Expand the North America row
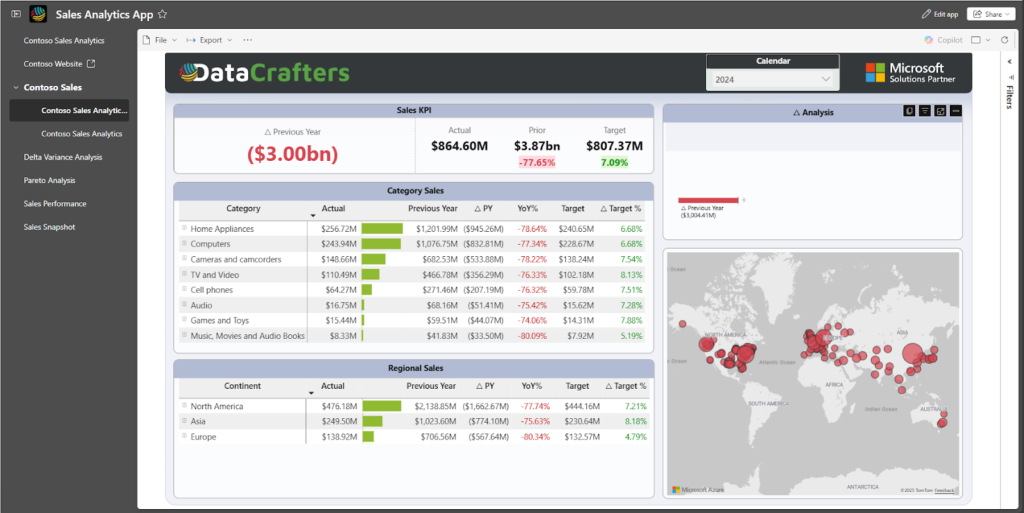Image resolution: width=1024 pixels, height=513 pixels. pyautogui.click(x=184, y=405)
